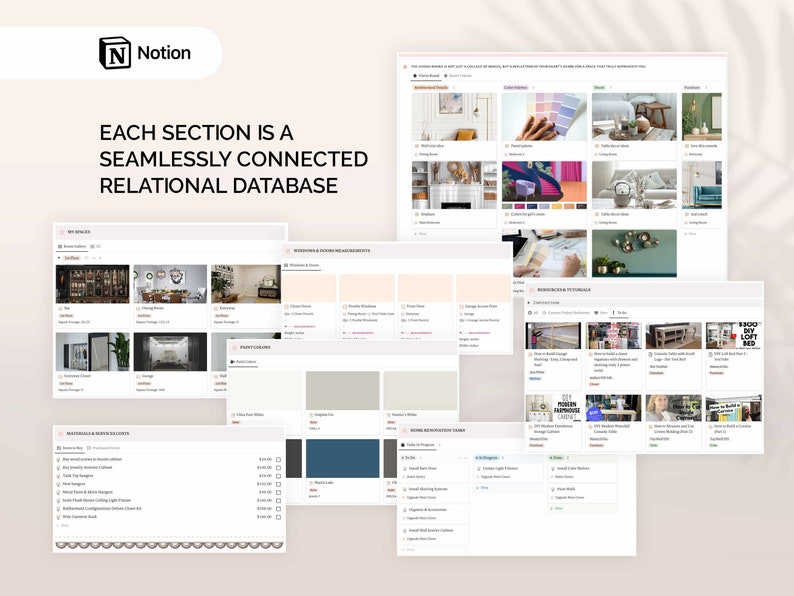Click page icon beside Wall trim idea
The width and height of the screenshot is (794, 596).
(417, 146)
